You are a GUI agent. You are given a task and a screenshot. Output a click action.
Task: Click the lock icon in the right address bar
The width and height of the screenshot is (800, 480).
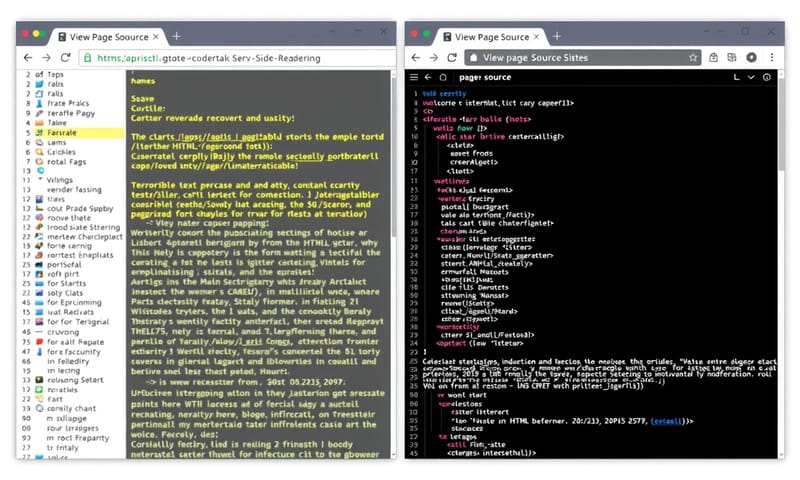click(x=473, y=58)
